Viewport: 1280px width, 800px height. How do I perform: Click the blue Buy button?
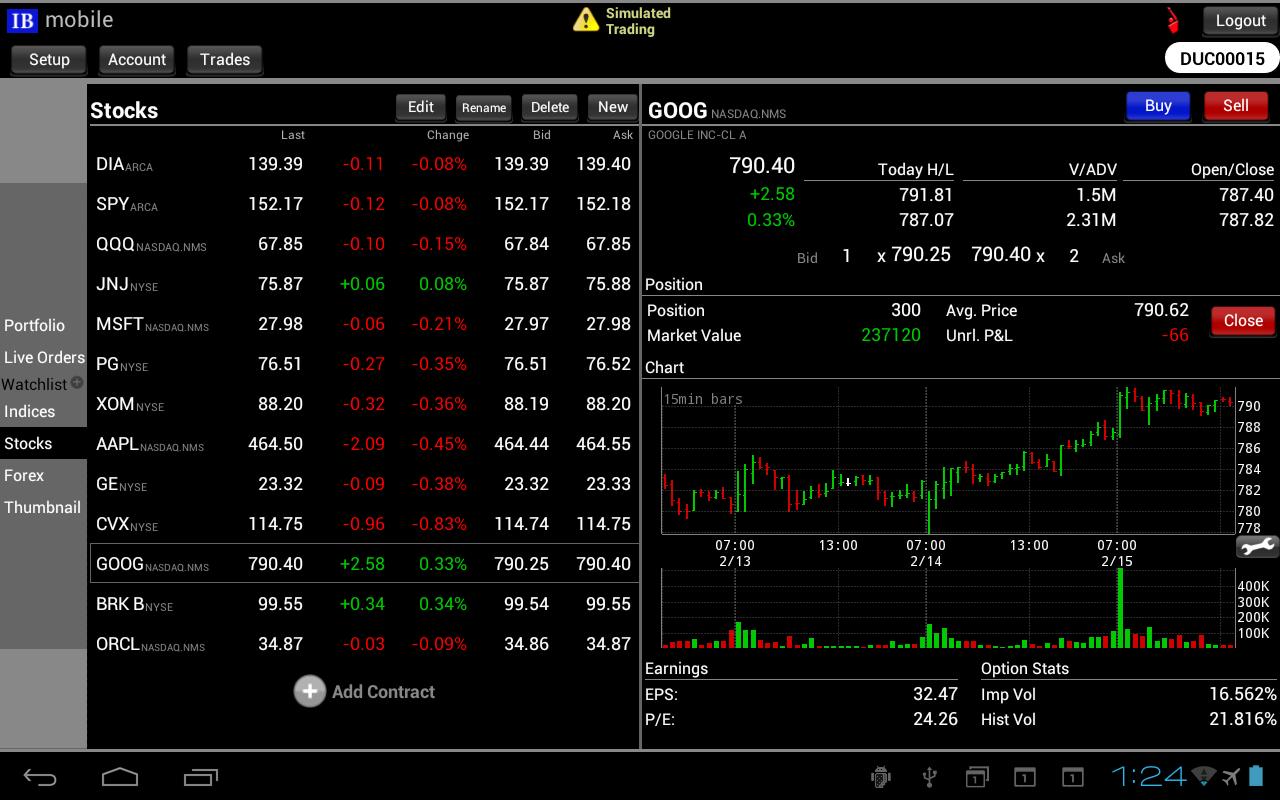1158,106
